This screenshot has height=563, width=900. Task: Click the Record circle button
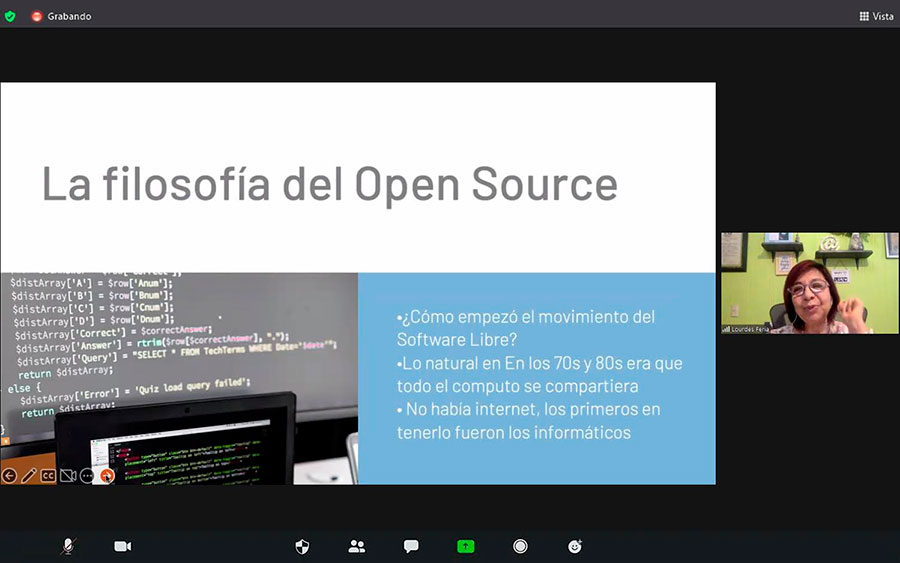(520, 546)
